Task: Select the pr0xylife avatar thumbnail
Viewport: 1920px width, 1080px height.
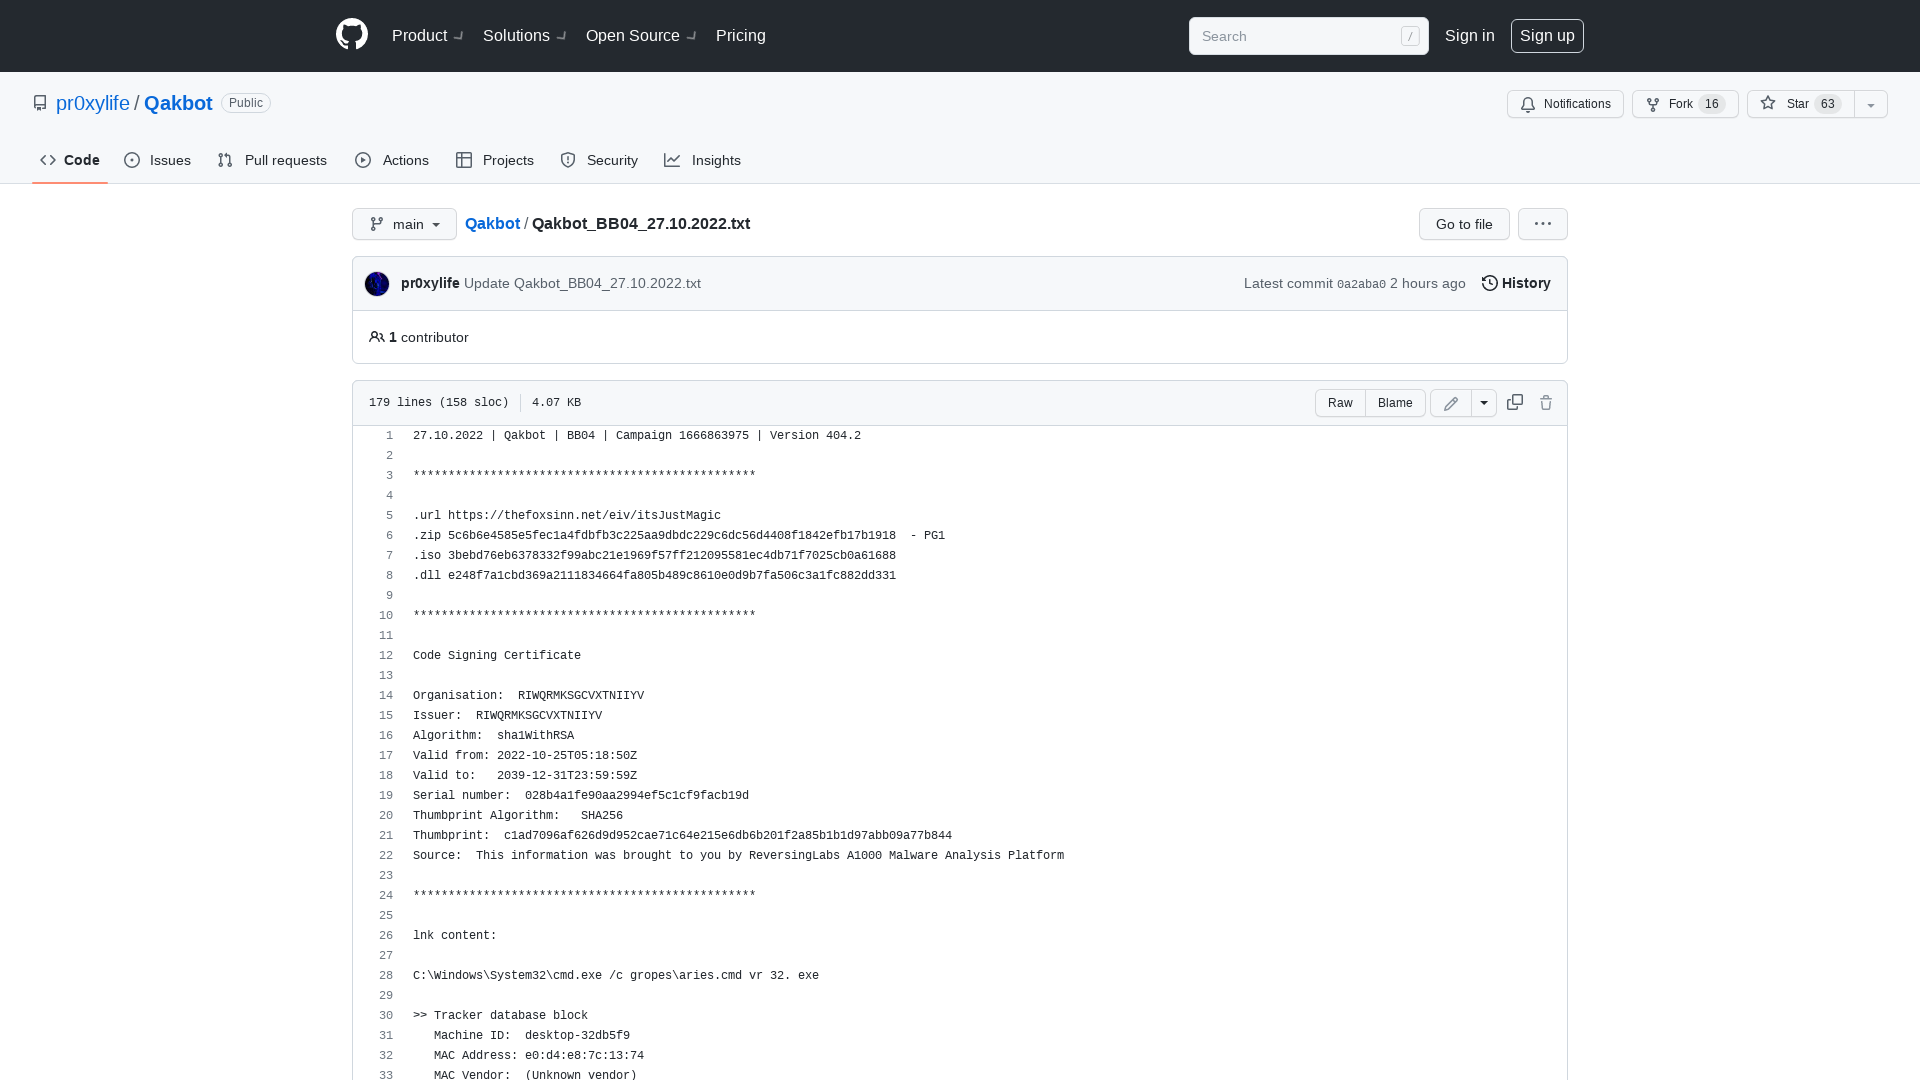Action: click(377, 284)
